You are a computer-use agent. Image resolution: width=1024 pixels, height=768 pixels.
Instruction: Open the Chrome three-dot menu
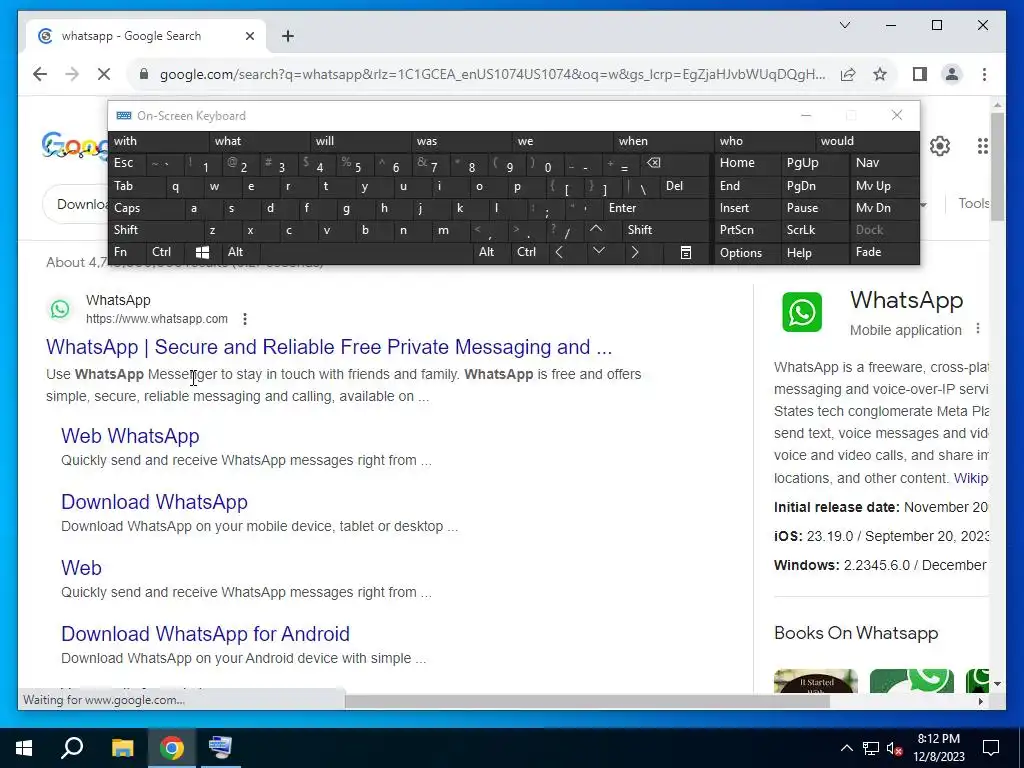coord(984,74)
